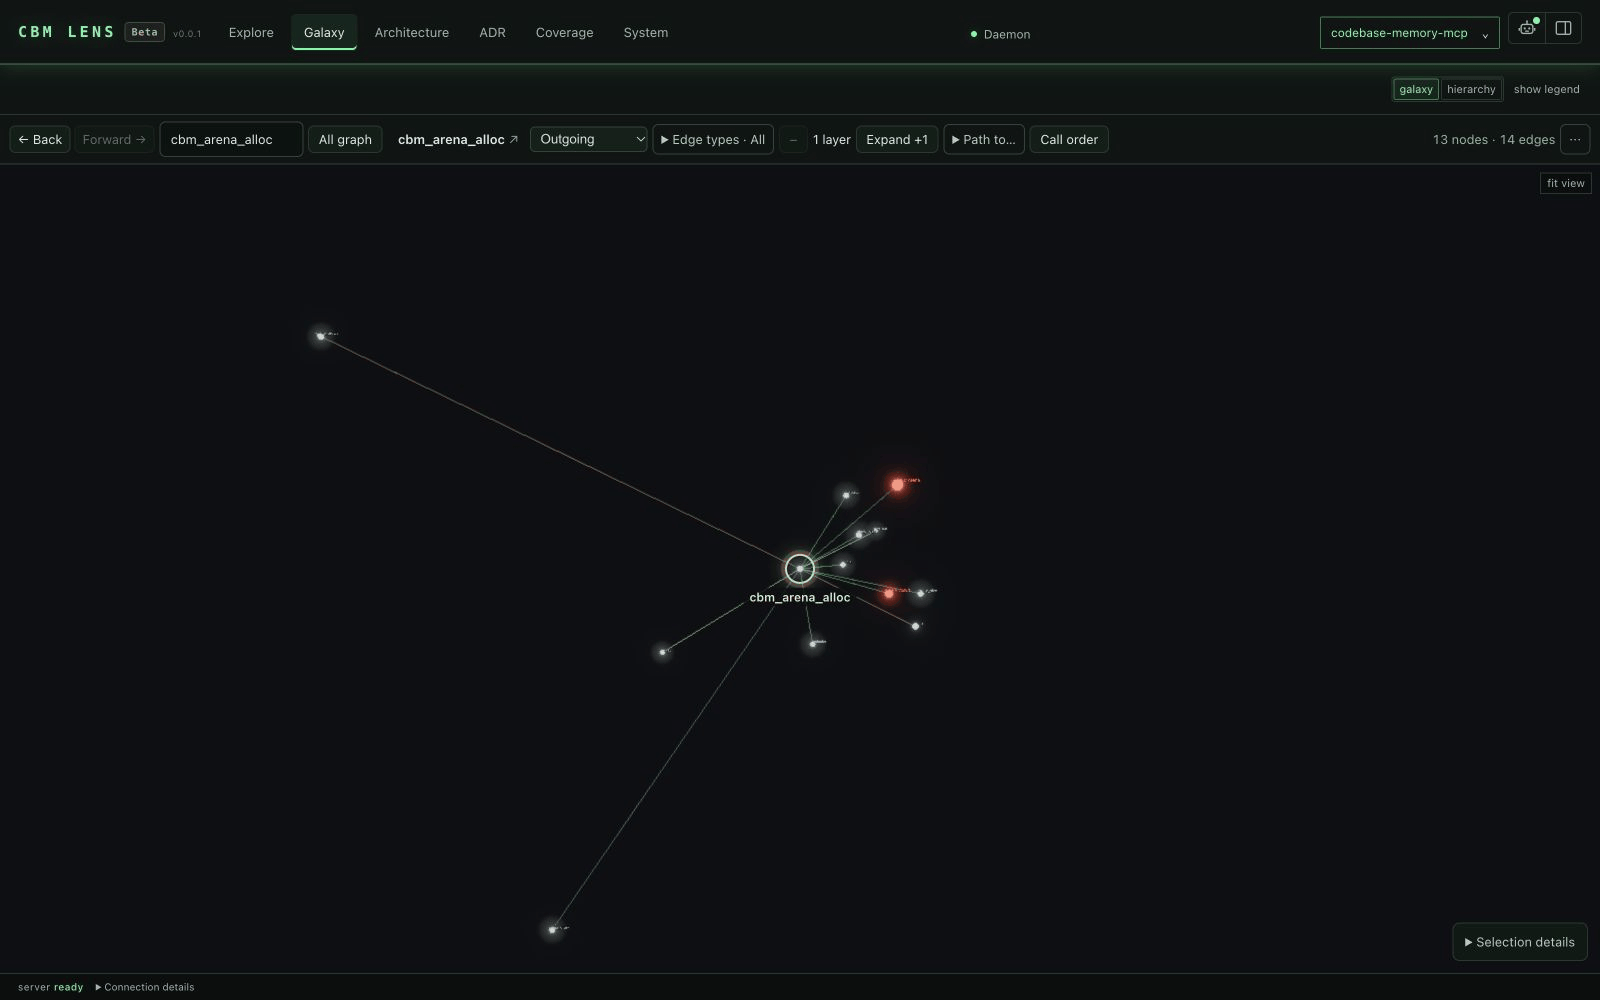Open the Galaxy tab

324,33
